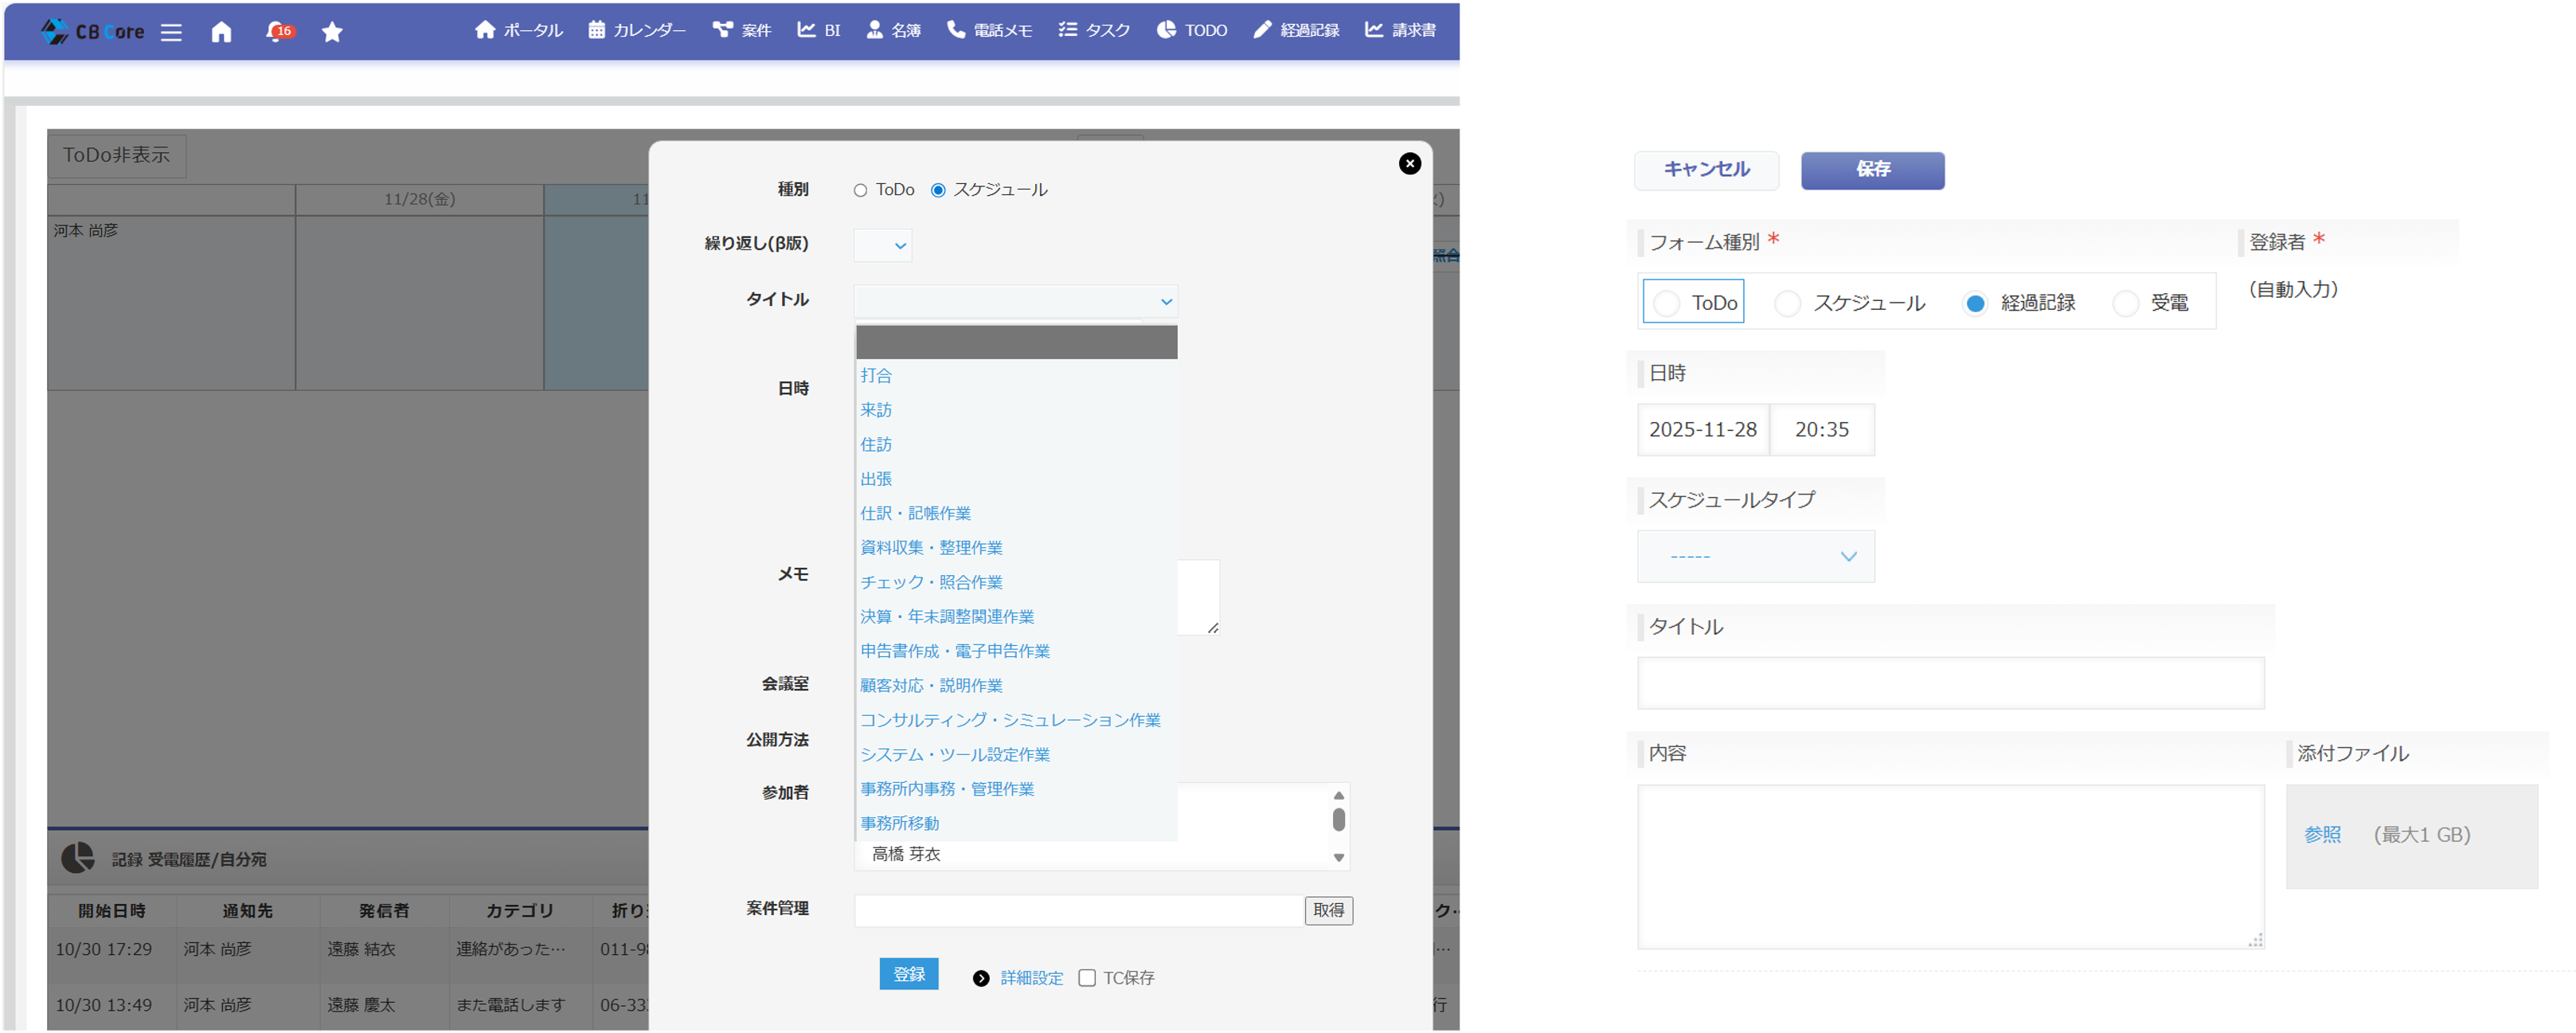Enable the TC保存 checkbox
Image resolution: width=2576 pixels, height=1033 pixels.
tap(1087, 978)
